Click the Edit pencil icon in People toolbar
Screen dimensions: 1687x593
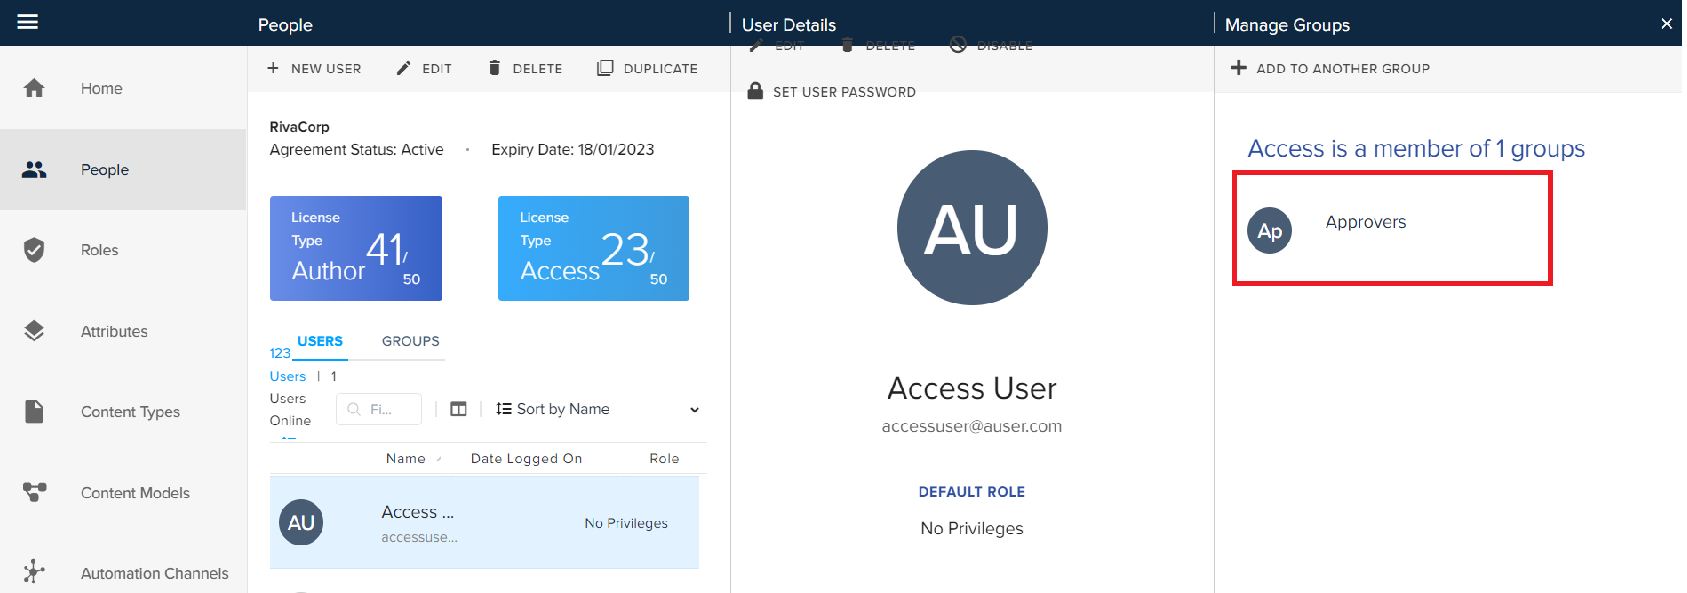click(403, 68)
